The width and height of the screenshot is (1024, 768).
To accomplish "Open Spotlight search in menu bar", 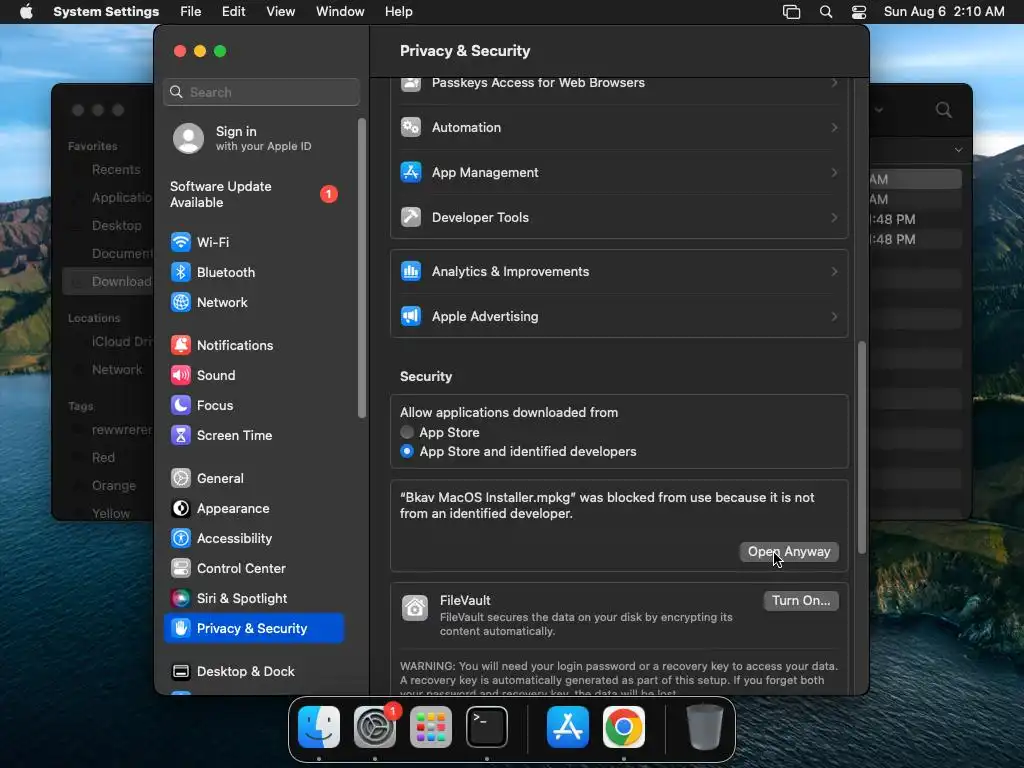I will point(825,12).
